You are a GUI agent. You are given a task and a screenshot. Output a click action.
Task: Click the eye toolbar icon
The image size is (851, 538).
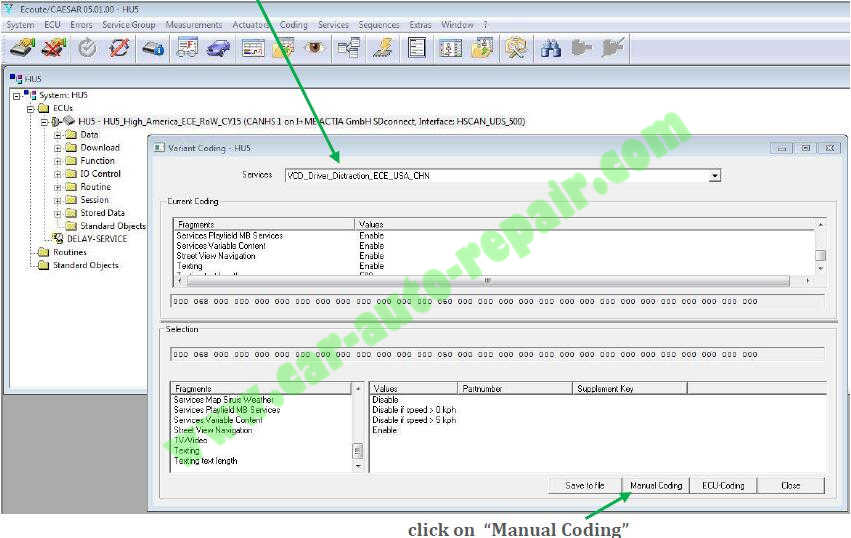point(314,48)
